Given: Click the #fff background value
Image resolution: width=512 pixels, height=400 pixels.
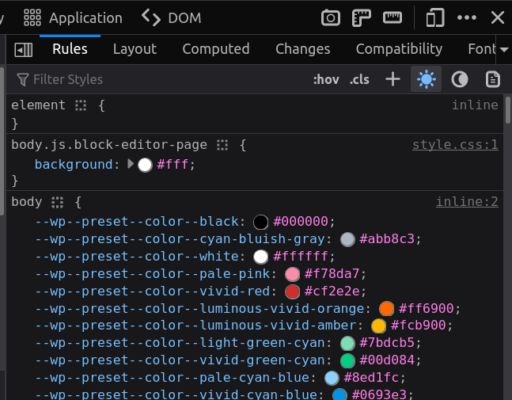Looking at the screenshot, I should click(173, 164).
